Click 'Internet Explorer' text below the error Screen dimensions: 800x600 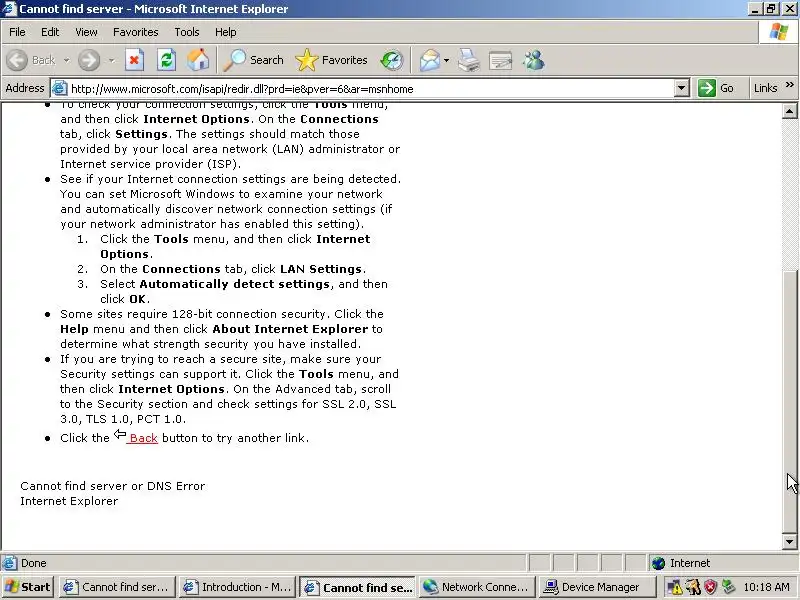69,501
